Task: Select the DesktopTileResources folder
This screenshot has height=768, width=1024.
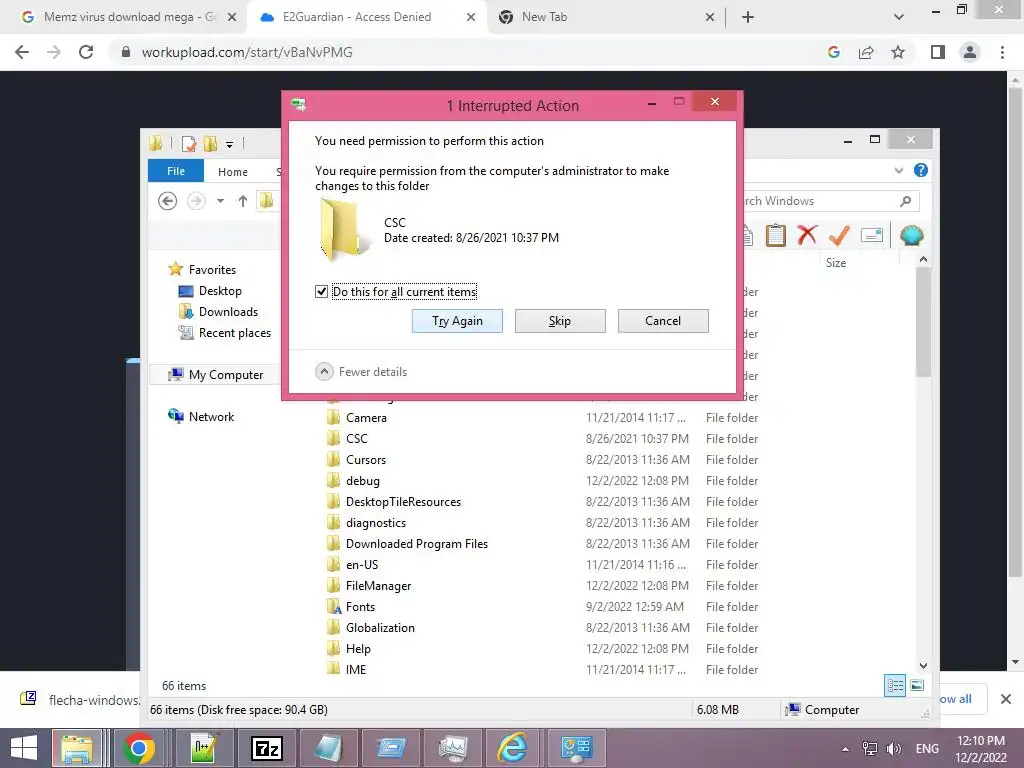Action: click(x=542, y=502)
